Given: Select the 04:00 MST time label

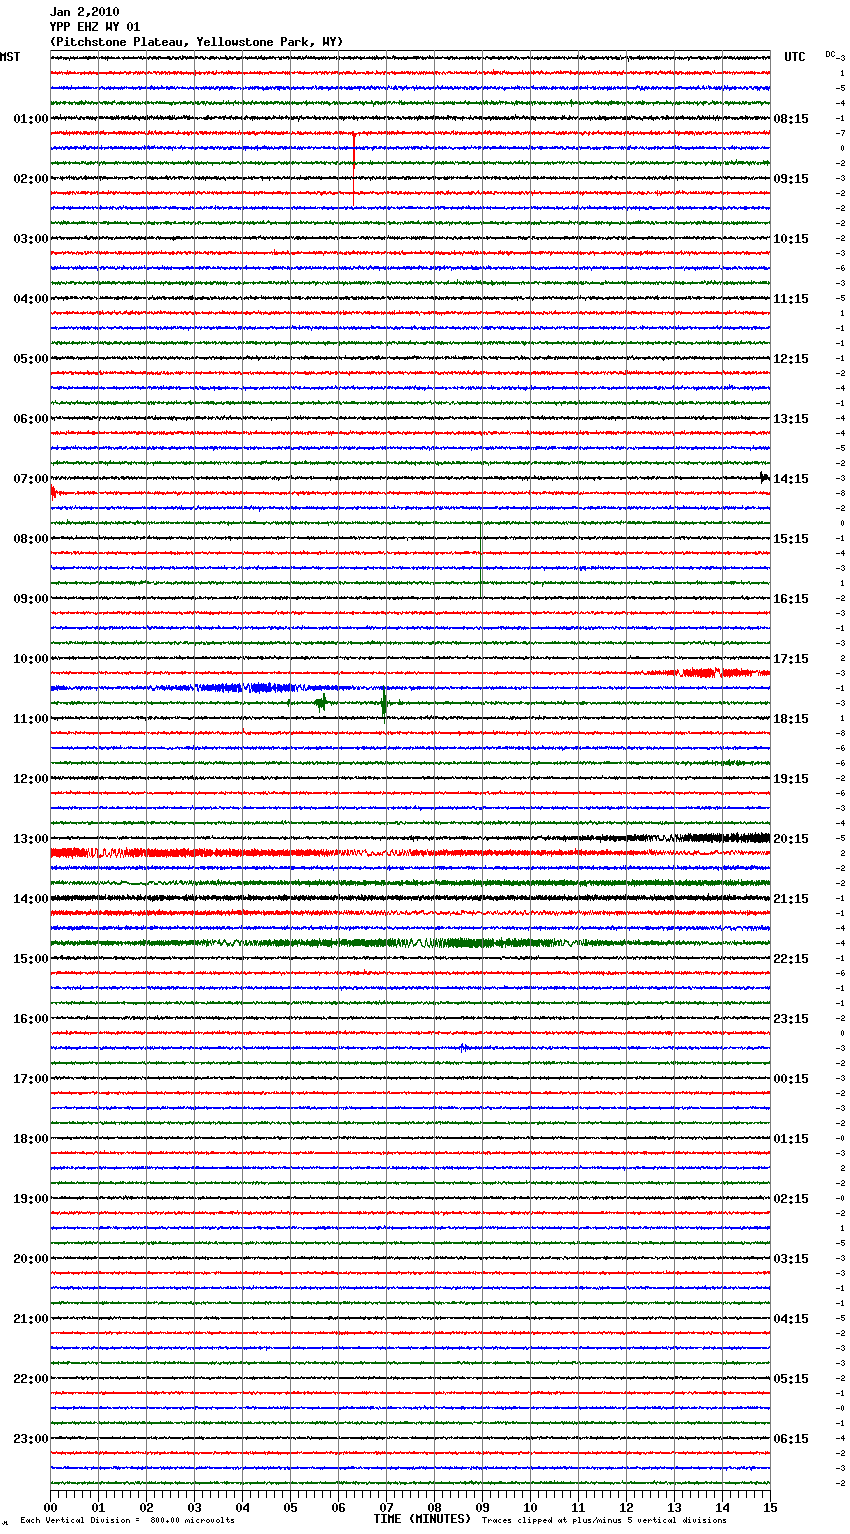Looking at the screenshot, I should pos(31,299).
